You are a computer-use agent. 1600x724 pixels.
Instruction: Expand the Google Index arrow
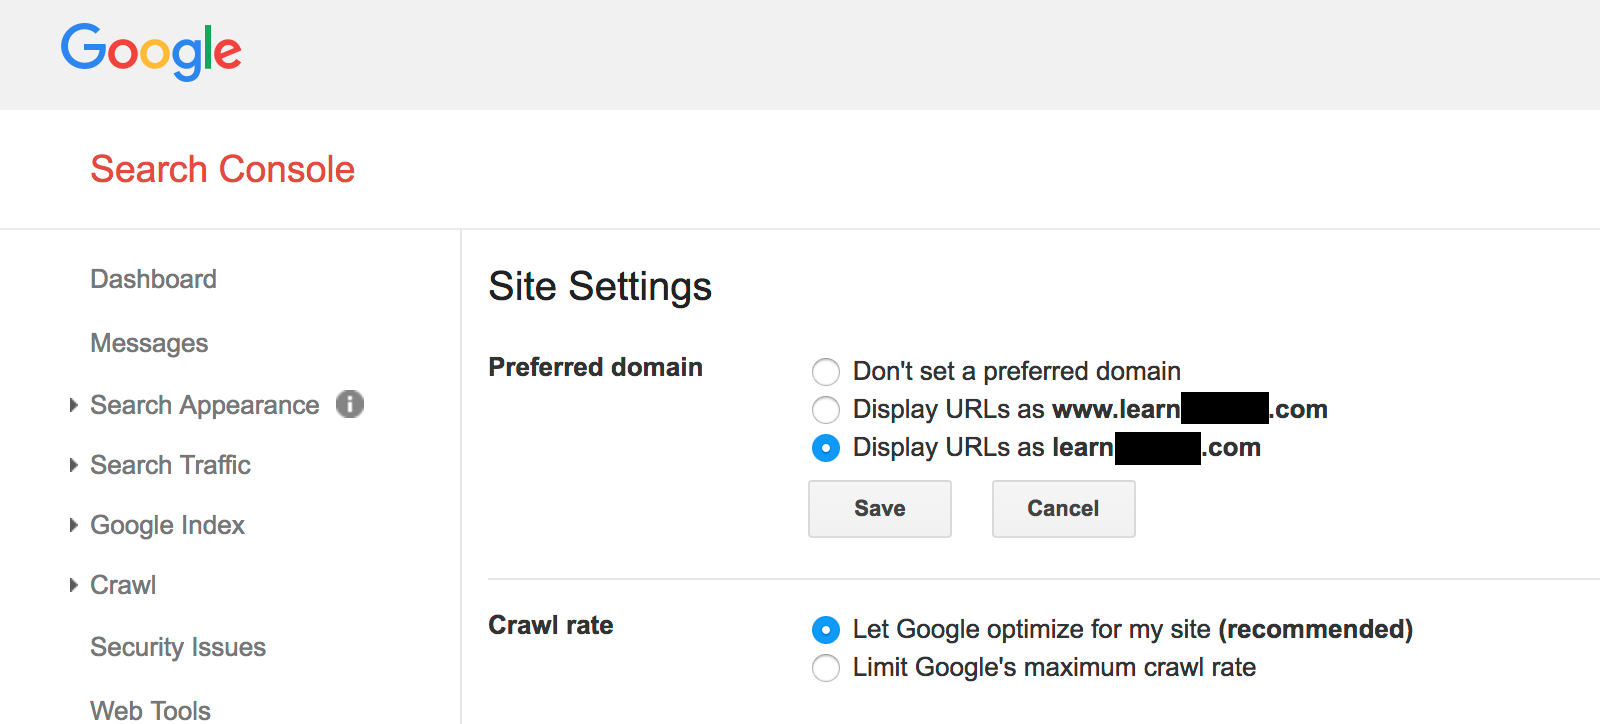pos(73,525)
